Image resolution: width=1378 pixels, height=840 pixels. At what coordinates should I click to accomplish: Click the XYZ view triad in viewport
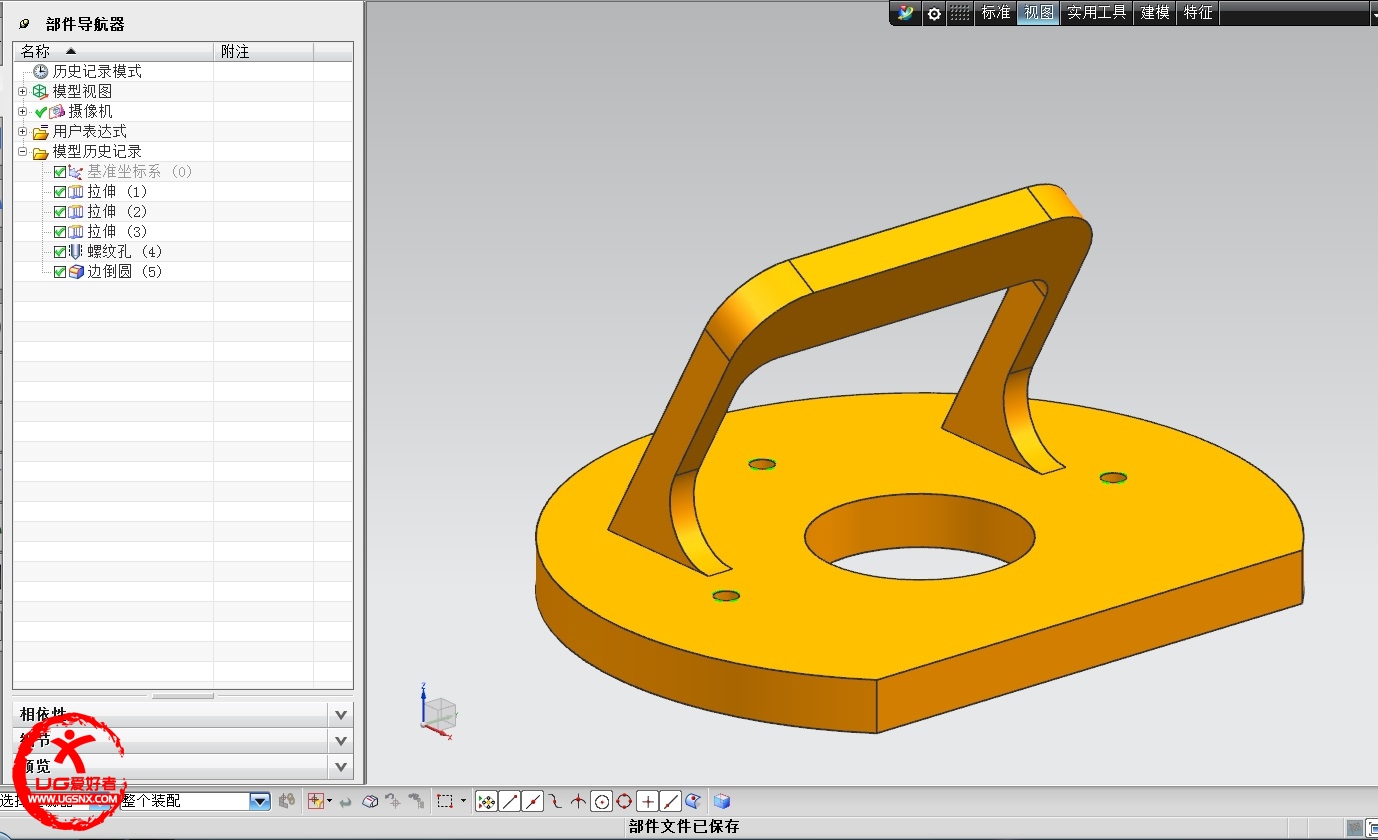[437, 711]
